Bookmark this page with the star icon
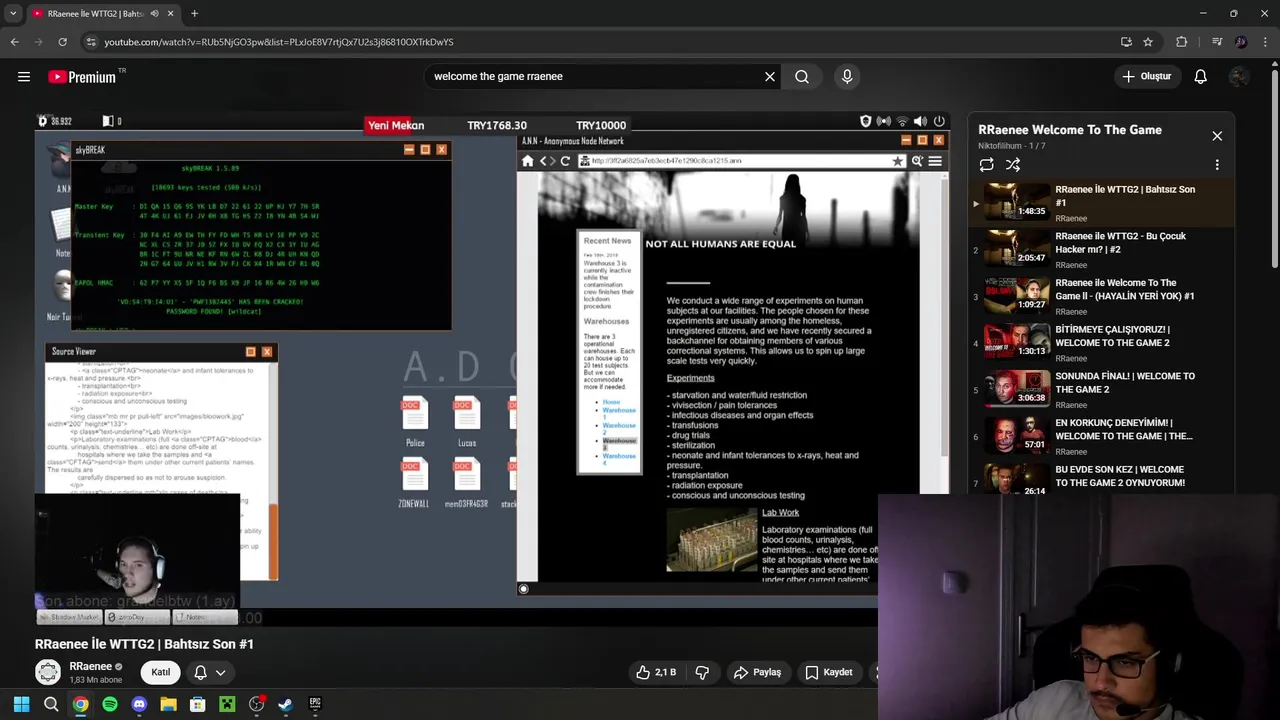This screenshot has height=720, width=1280. tap(1148, 42)
